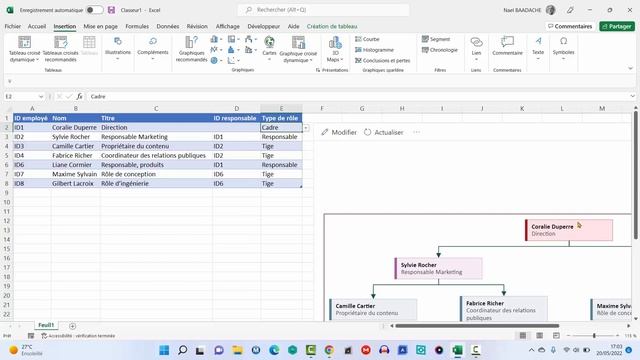Click Accessibilité status bar message
640x360 pixels.
pos(78,336)
